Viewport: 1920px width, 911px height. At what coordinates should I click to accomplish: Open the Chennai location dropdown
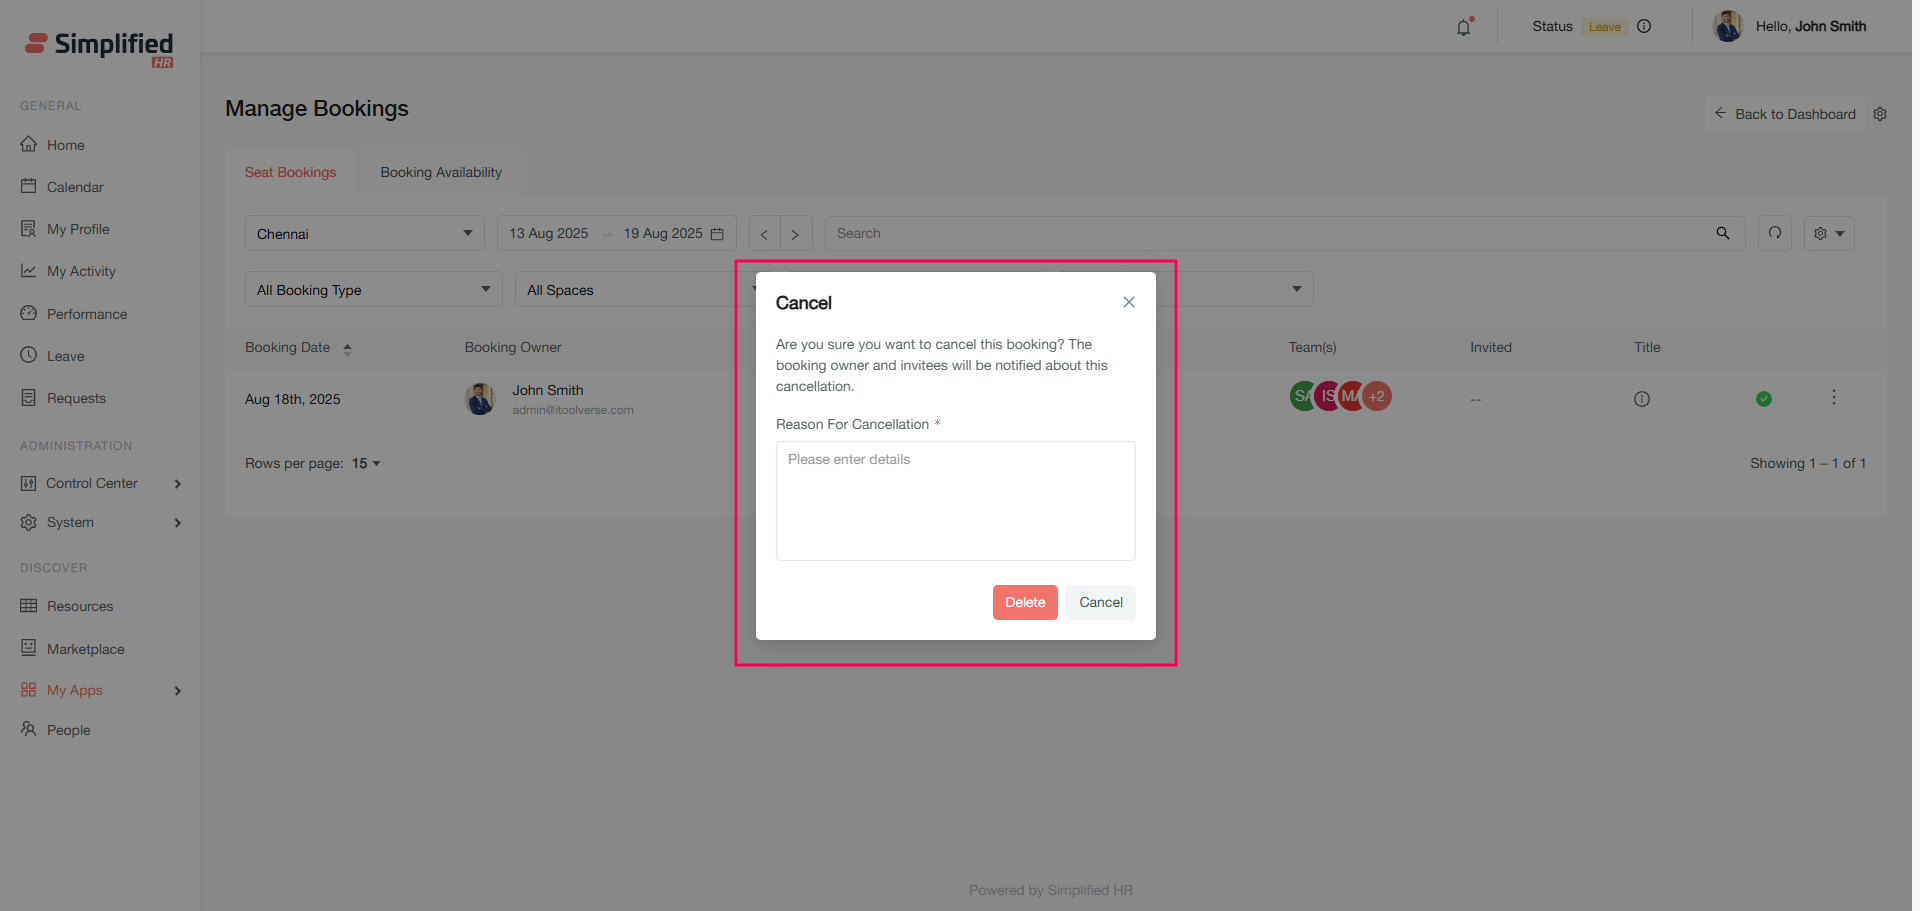pyautogui.click(x=364, y=234)
